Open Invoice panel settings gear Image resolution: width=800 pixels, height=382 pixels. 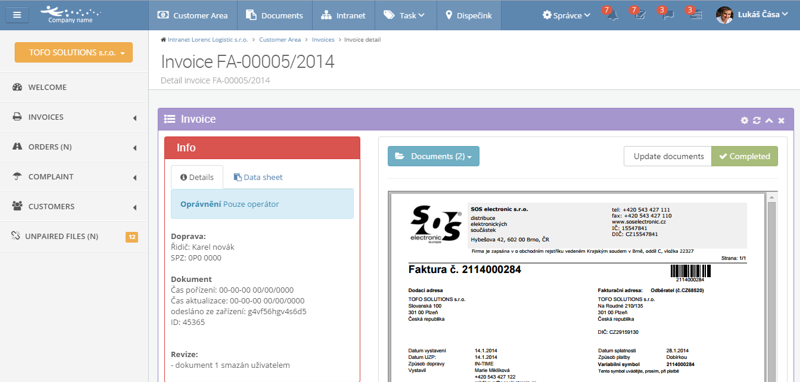[744, 120]
